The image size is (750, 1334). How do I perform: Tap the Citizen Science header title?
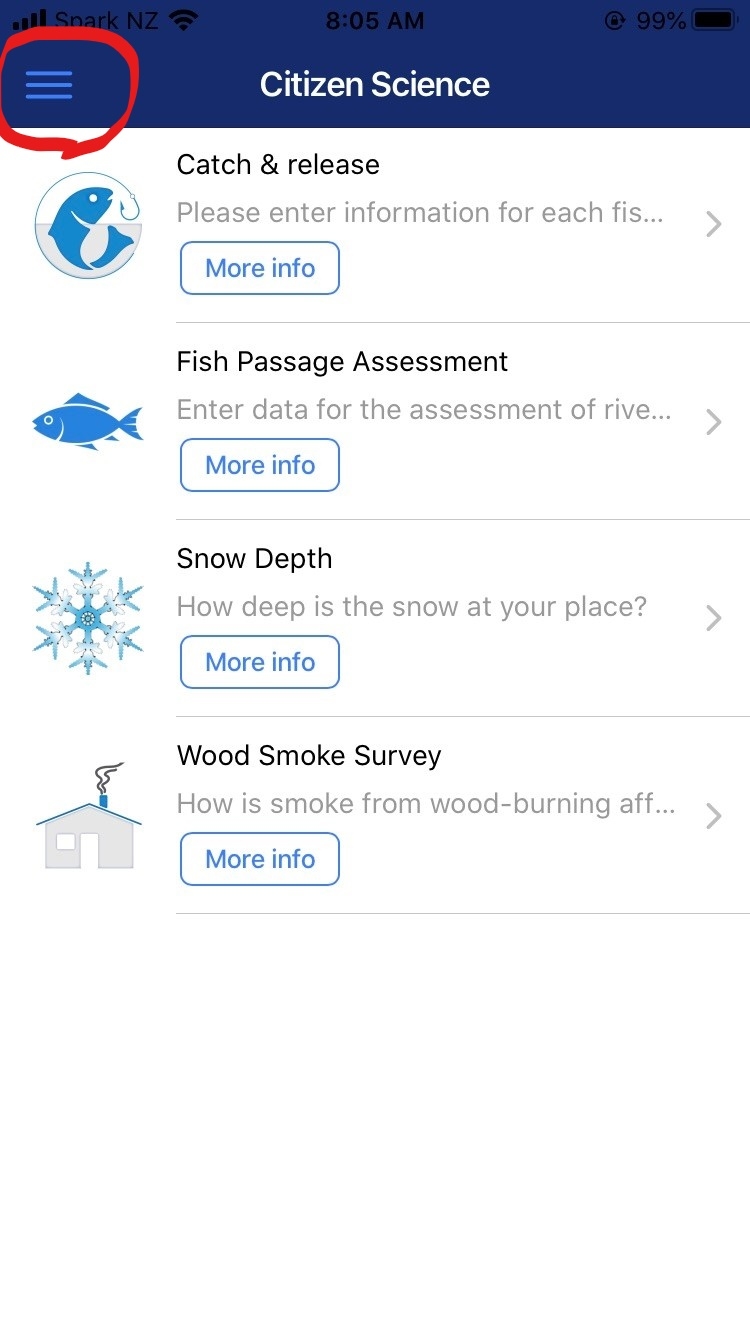[375, 85]
